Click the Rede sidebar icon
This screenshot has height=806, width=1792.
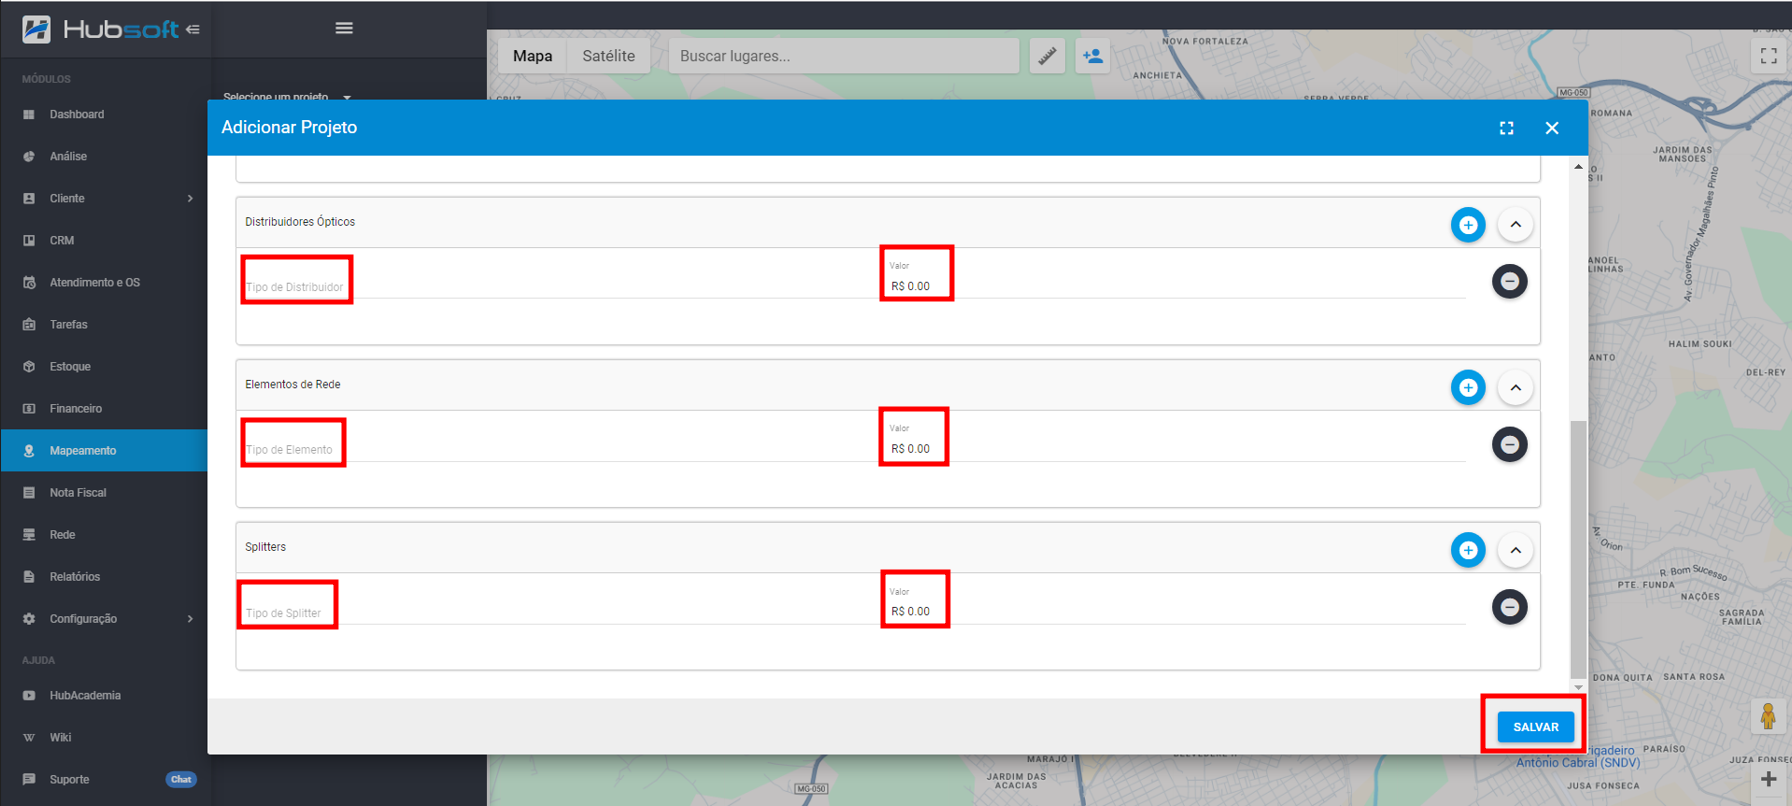coord(29,534)
